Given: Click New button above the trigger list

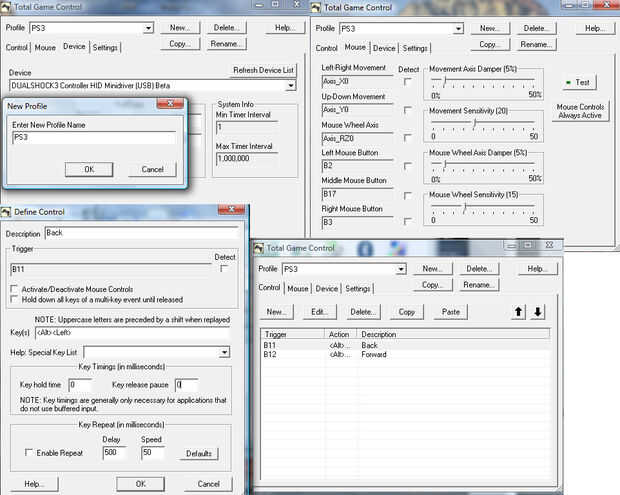Looking at the screenshot, I should [x=276, y=312].
